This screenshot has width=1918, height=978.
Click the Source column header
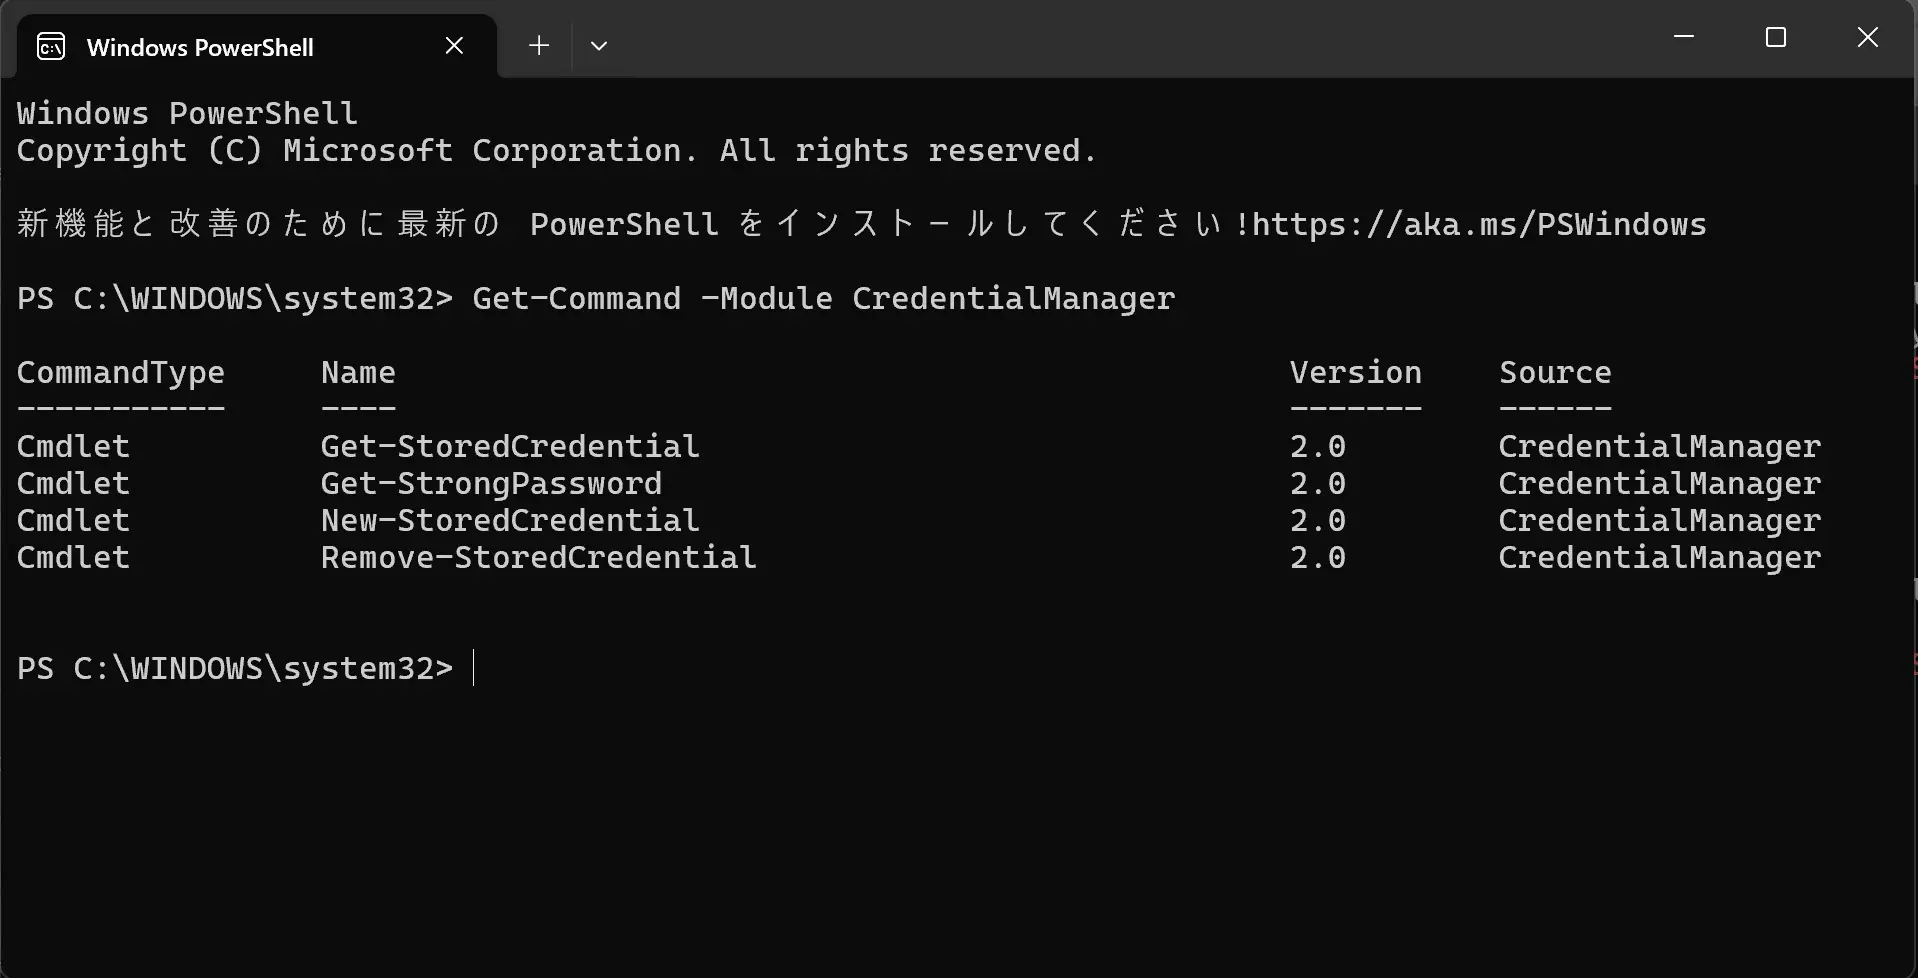click(x=1555, y=372)
